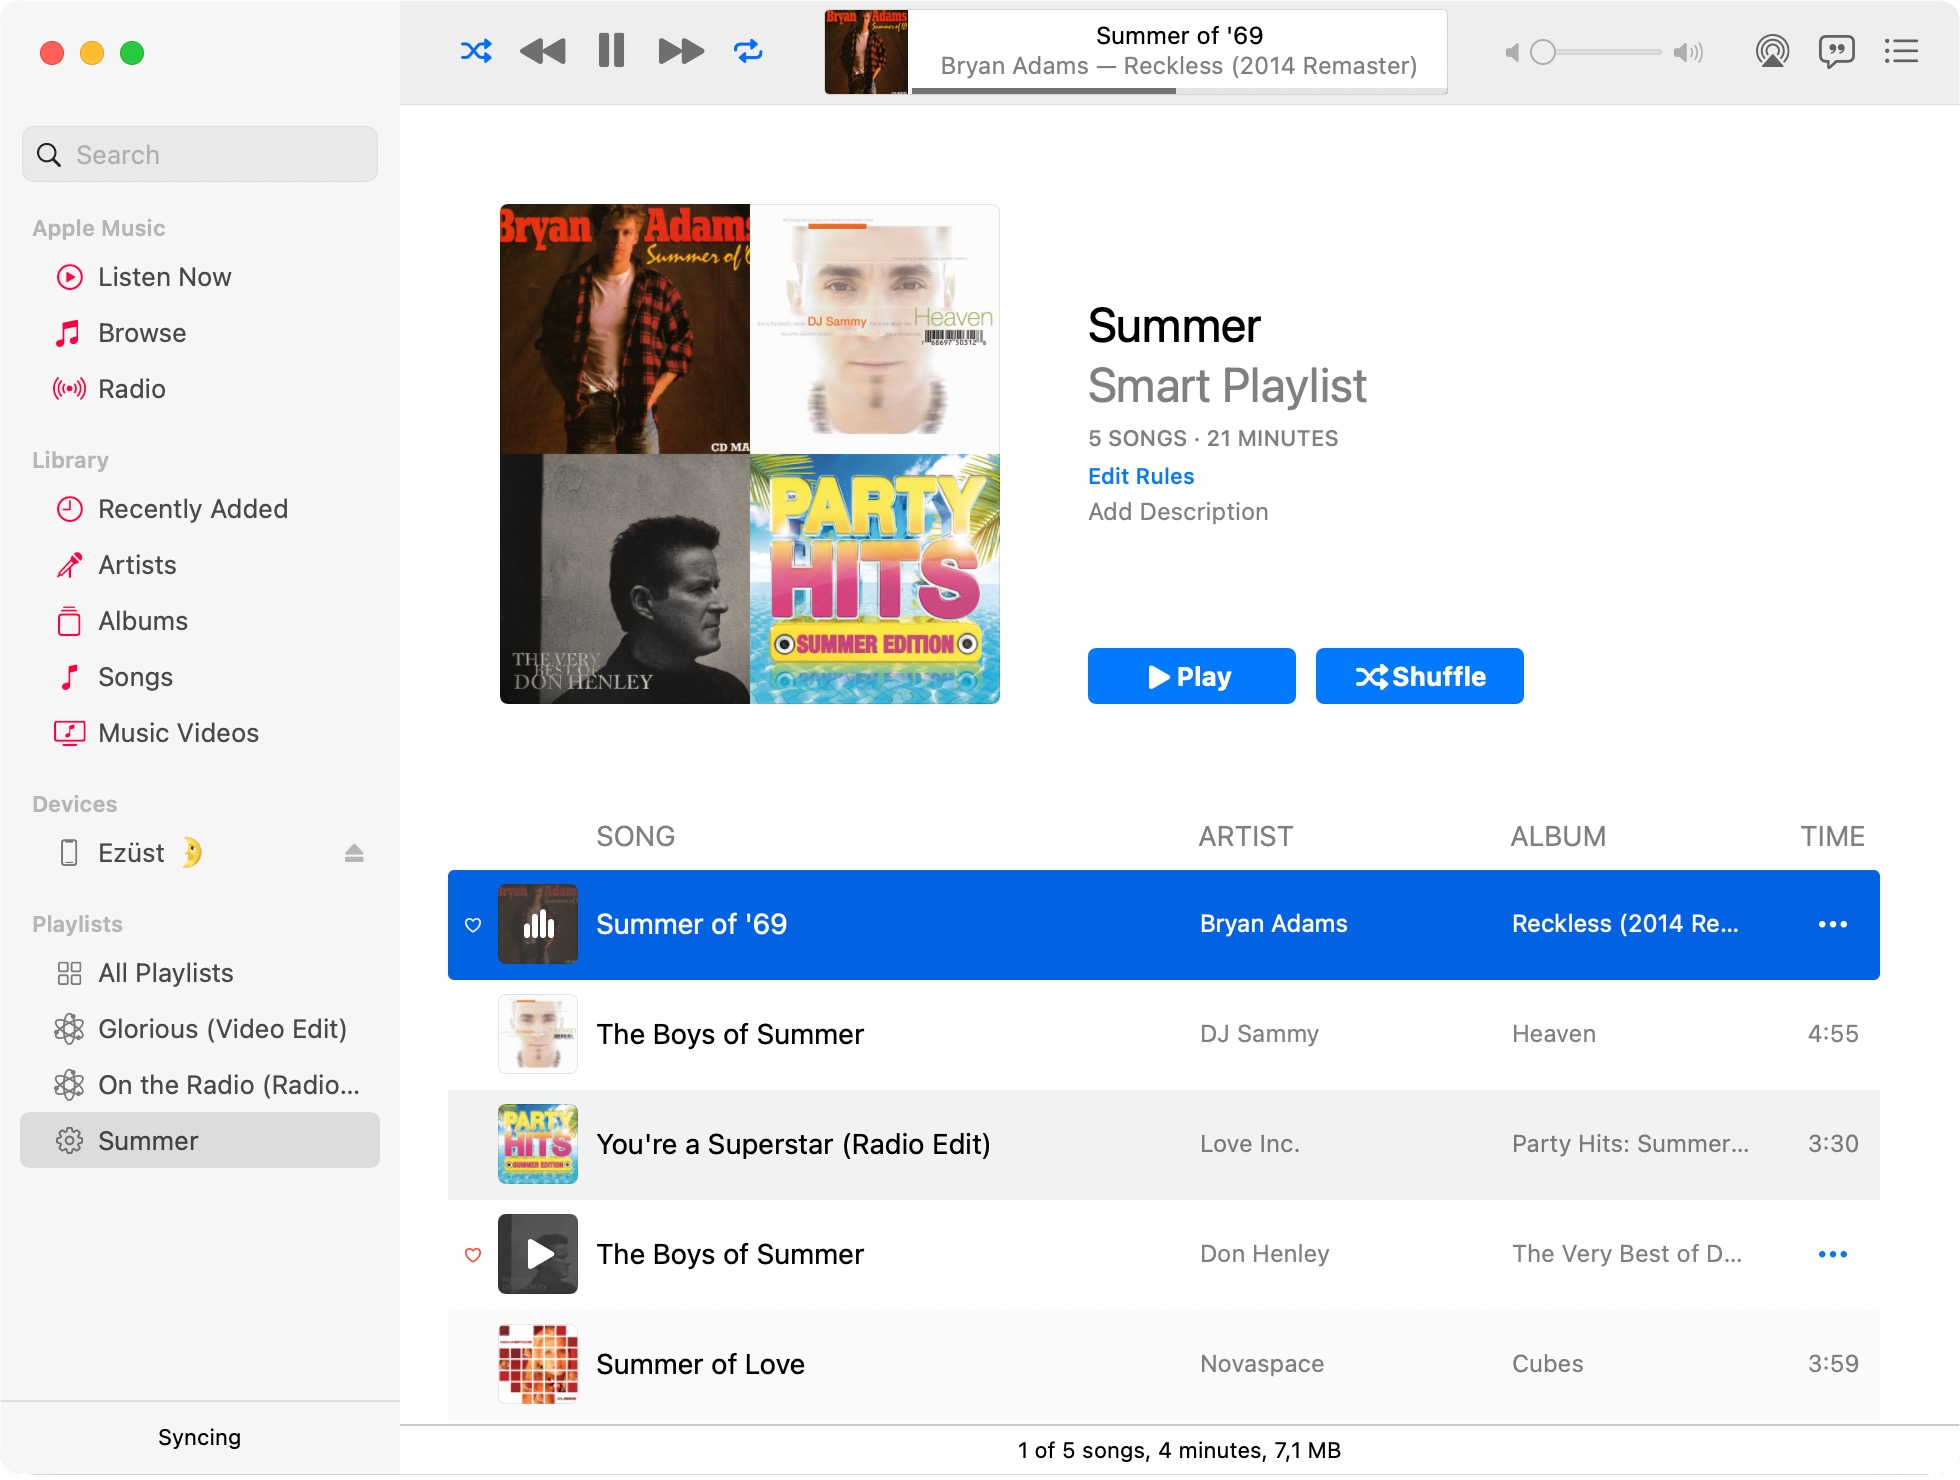Skip back to previous track

pyautogui.click(x=543, y=51)
